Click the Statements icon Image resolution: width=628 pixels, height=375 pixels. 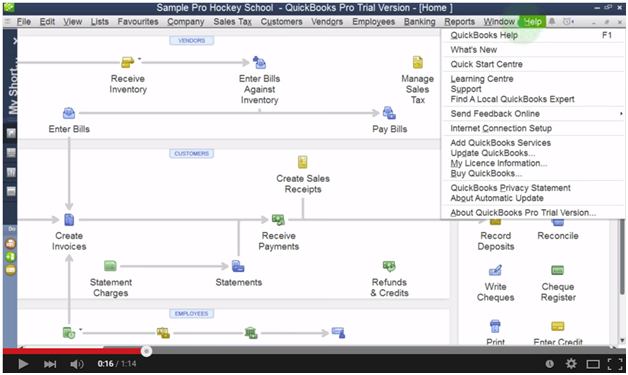238,266
